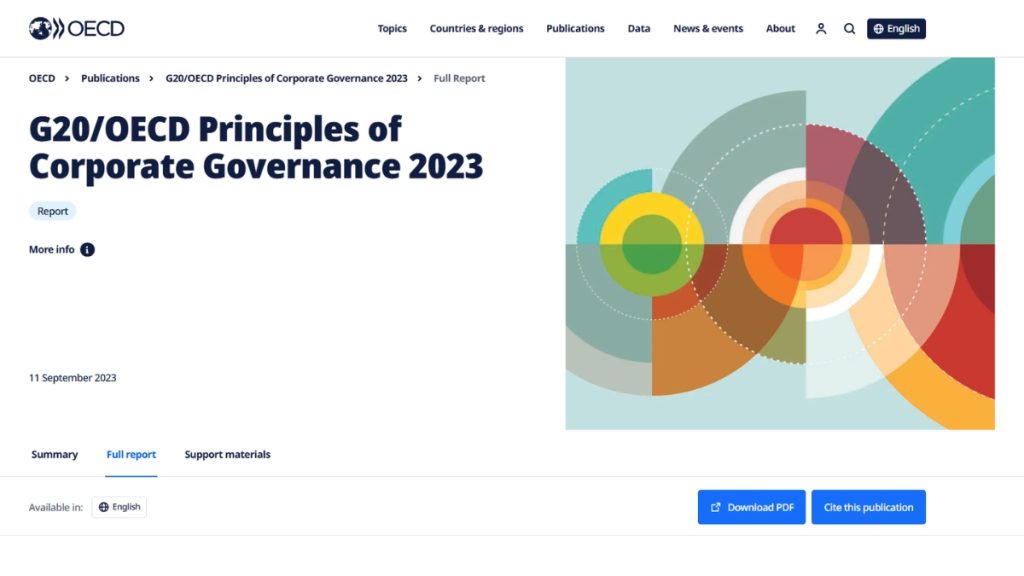
Task: Show details via More info icon
Action: 87,249
